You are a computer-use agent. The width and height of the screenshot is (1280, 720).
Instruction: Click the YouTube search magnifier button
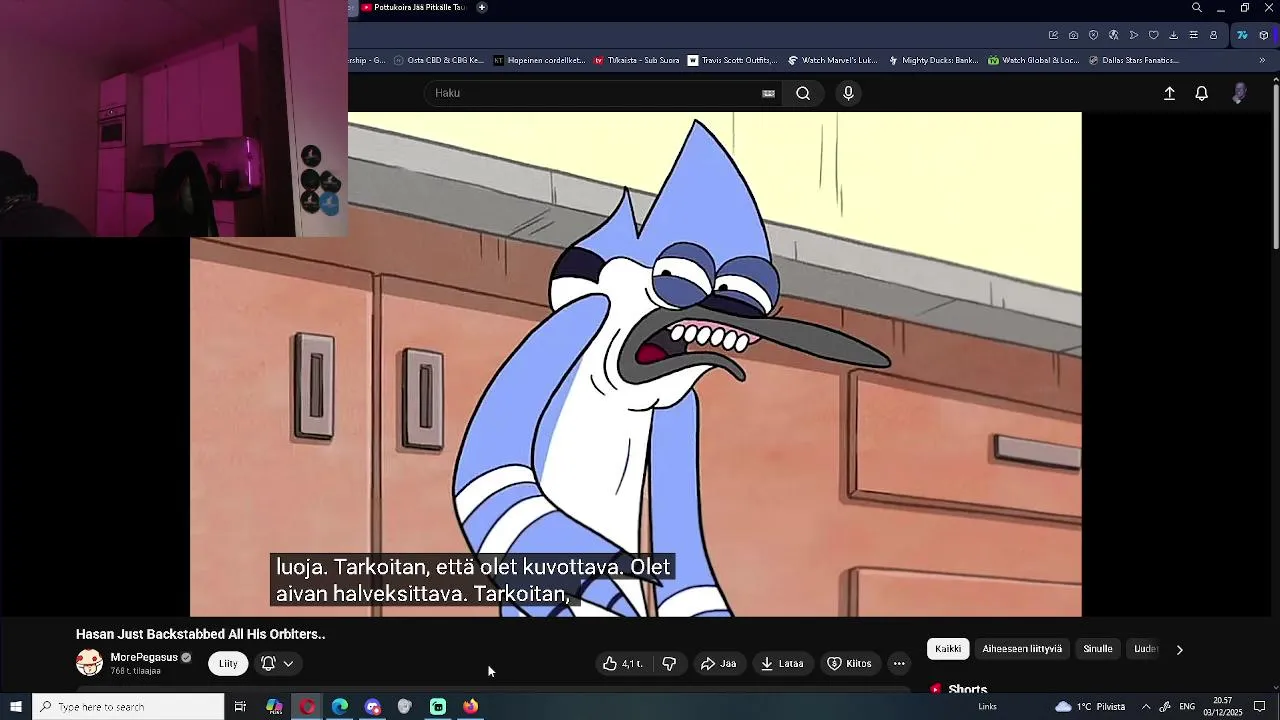803,93
